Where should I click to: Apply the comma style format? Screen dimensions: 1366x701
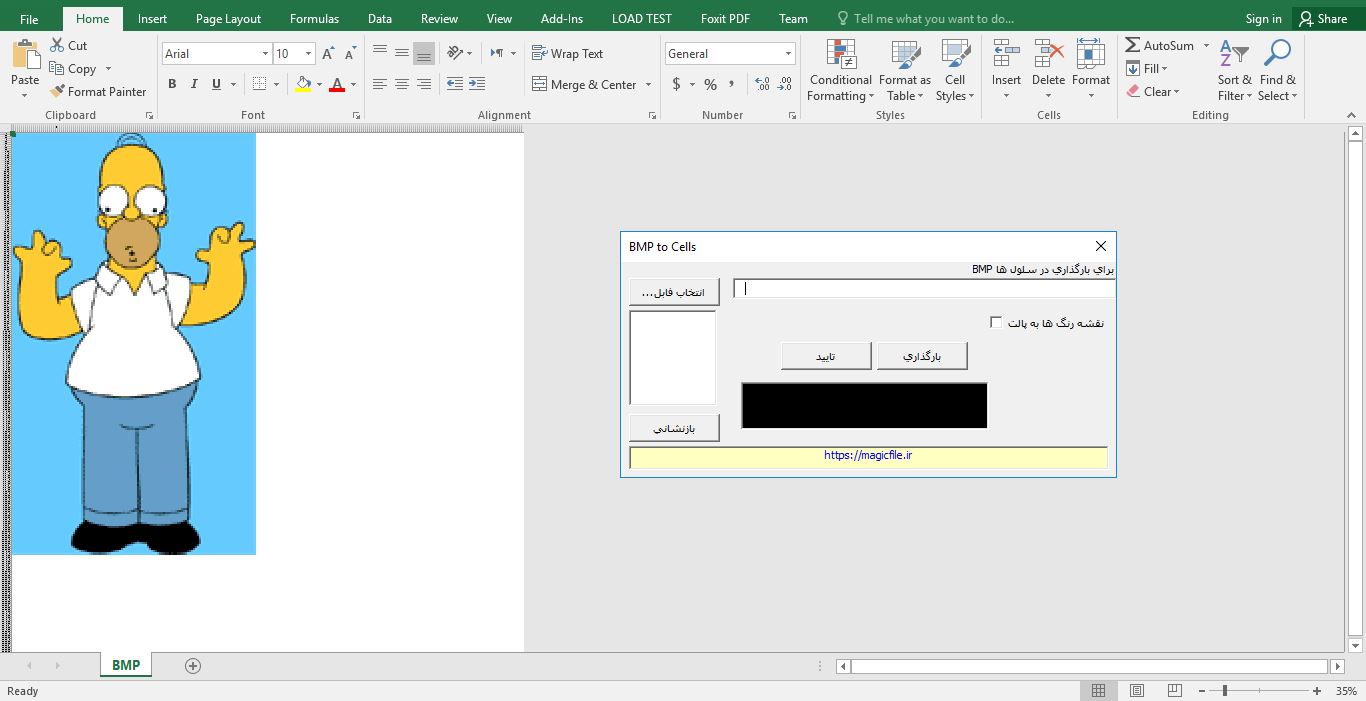tap(732, 85)
